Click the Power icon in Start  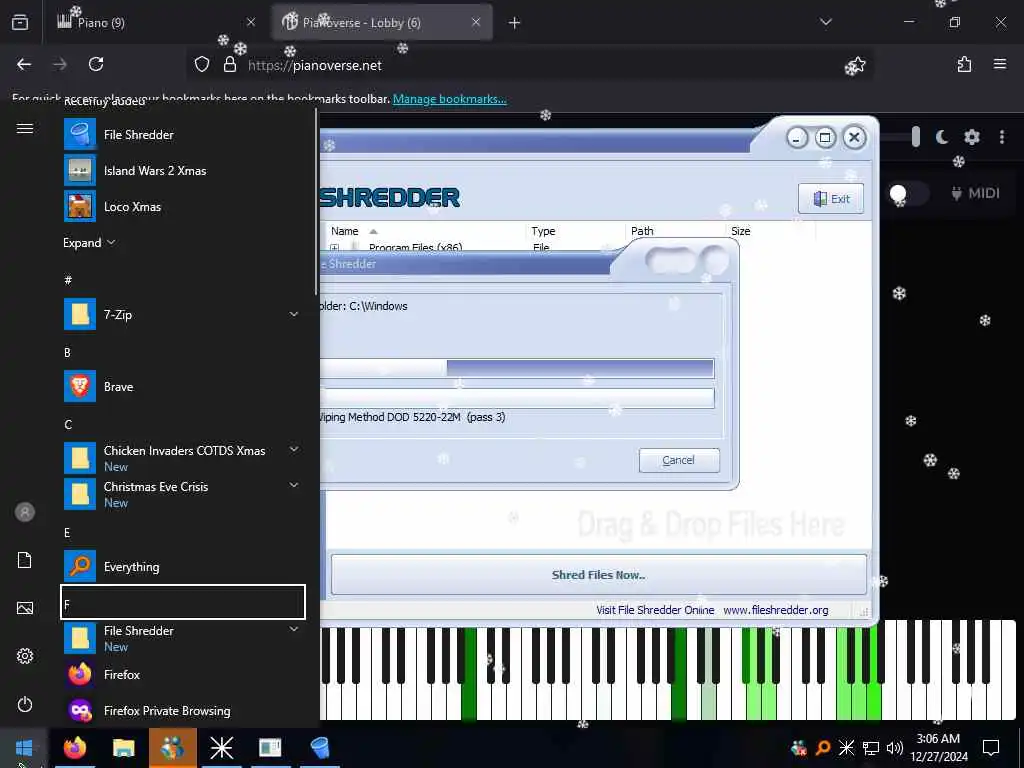tap(25, 704)
